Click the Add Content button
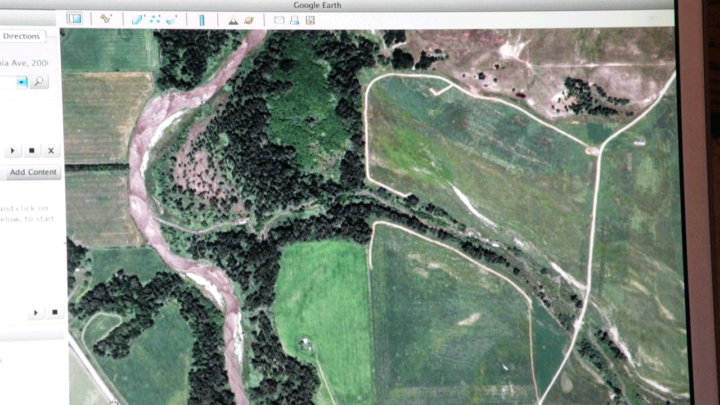This screenshot has height=405, width=720. [x=33, y=172]
